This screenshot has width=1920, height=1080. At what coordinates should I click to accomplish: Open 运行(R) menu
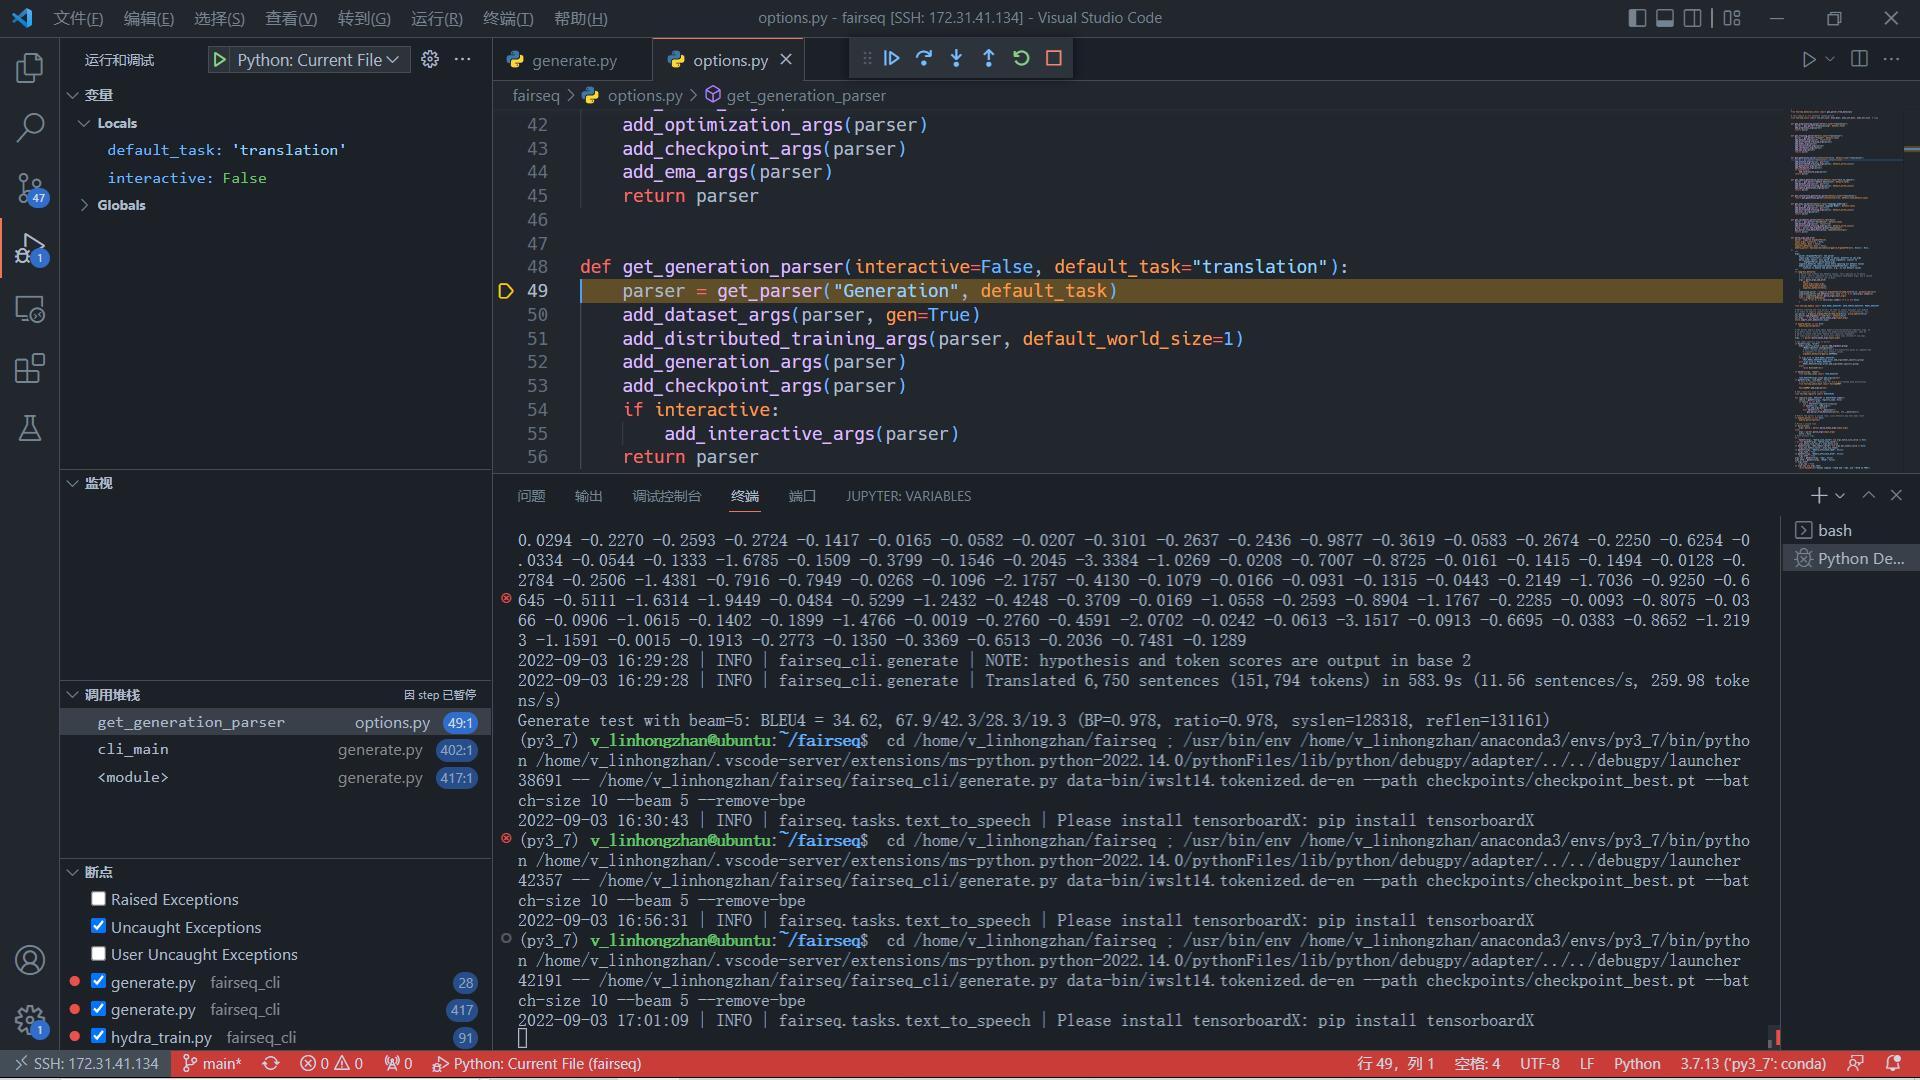[x=436, y=18]
